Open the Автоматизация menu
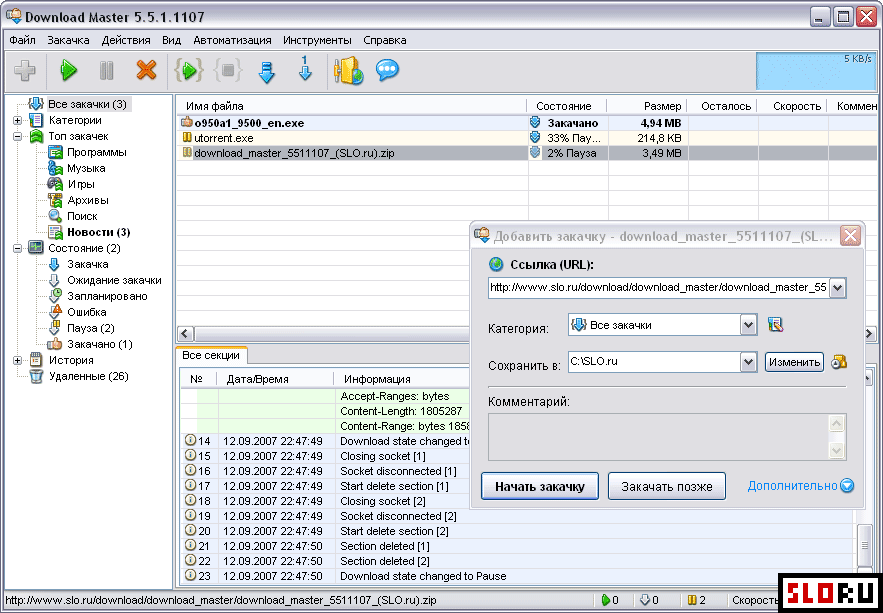 coord(233,41)
